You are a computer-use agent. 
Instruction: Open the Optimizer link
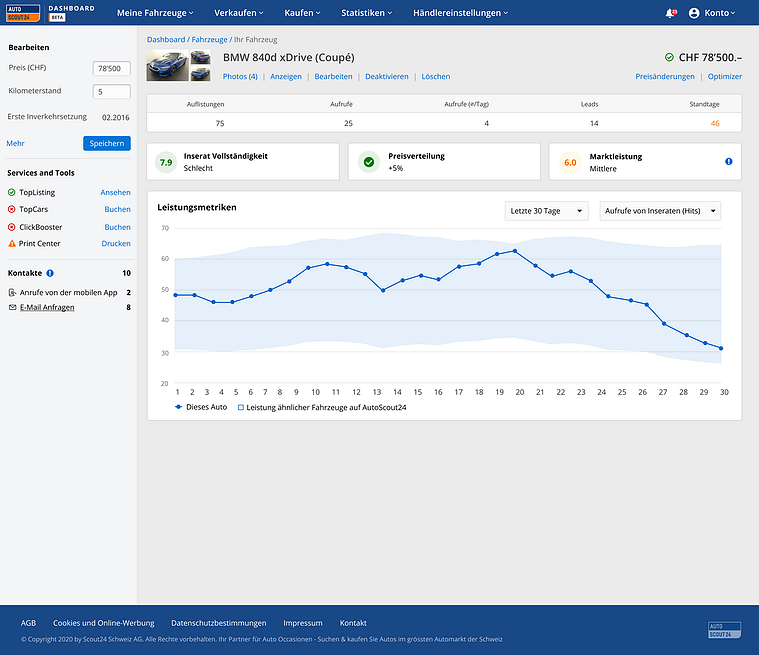pos(725,76)
